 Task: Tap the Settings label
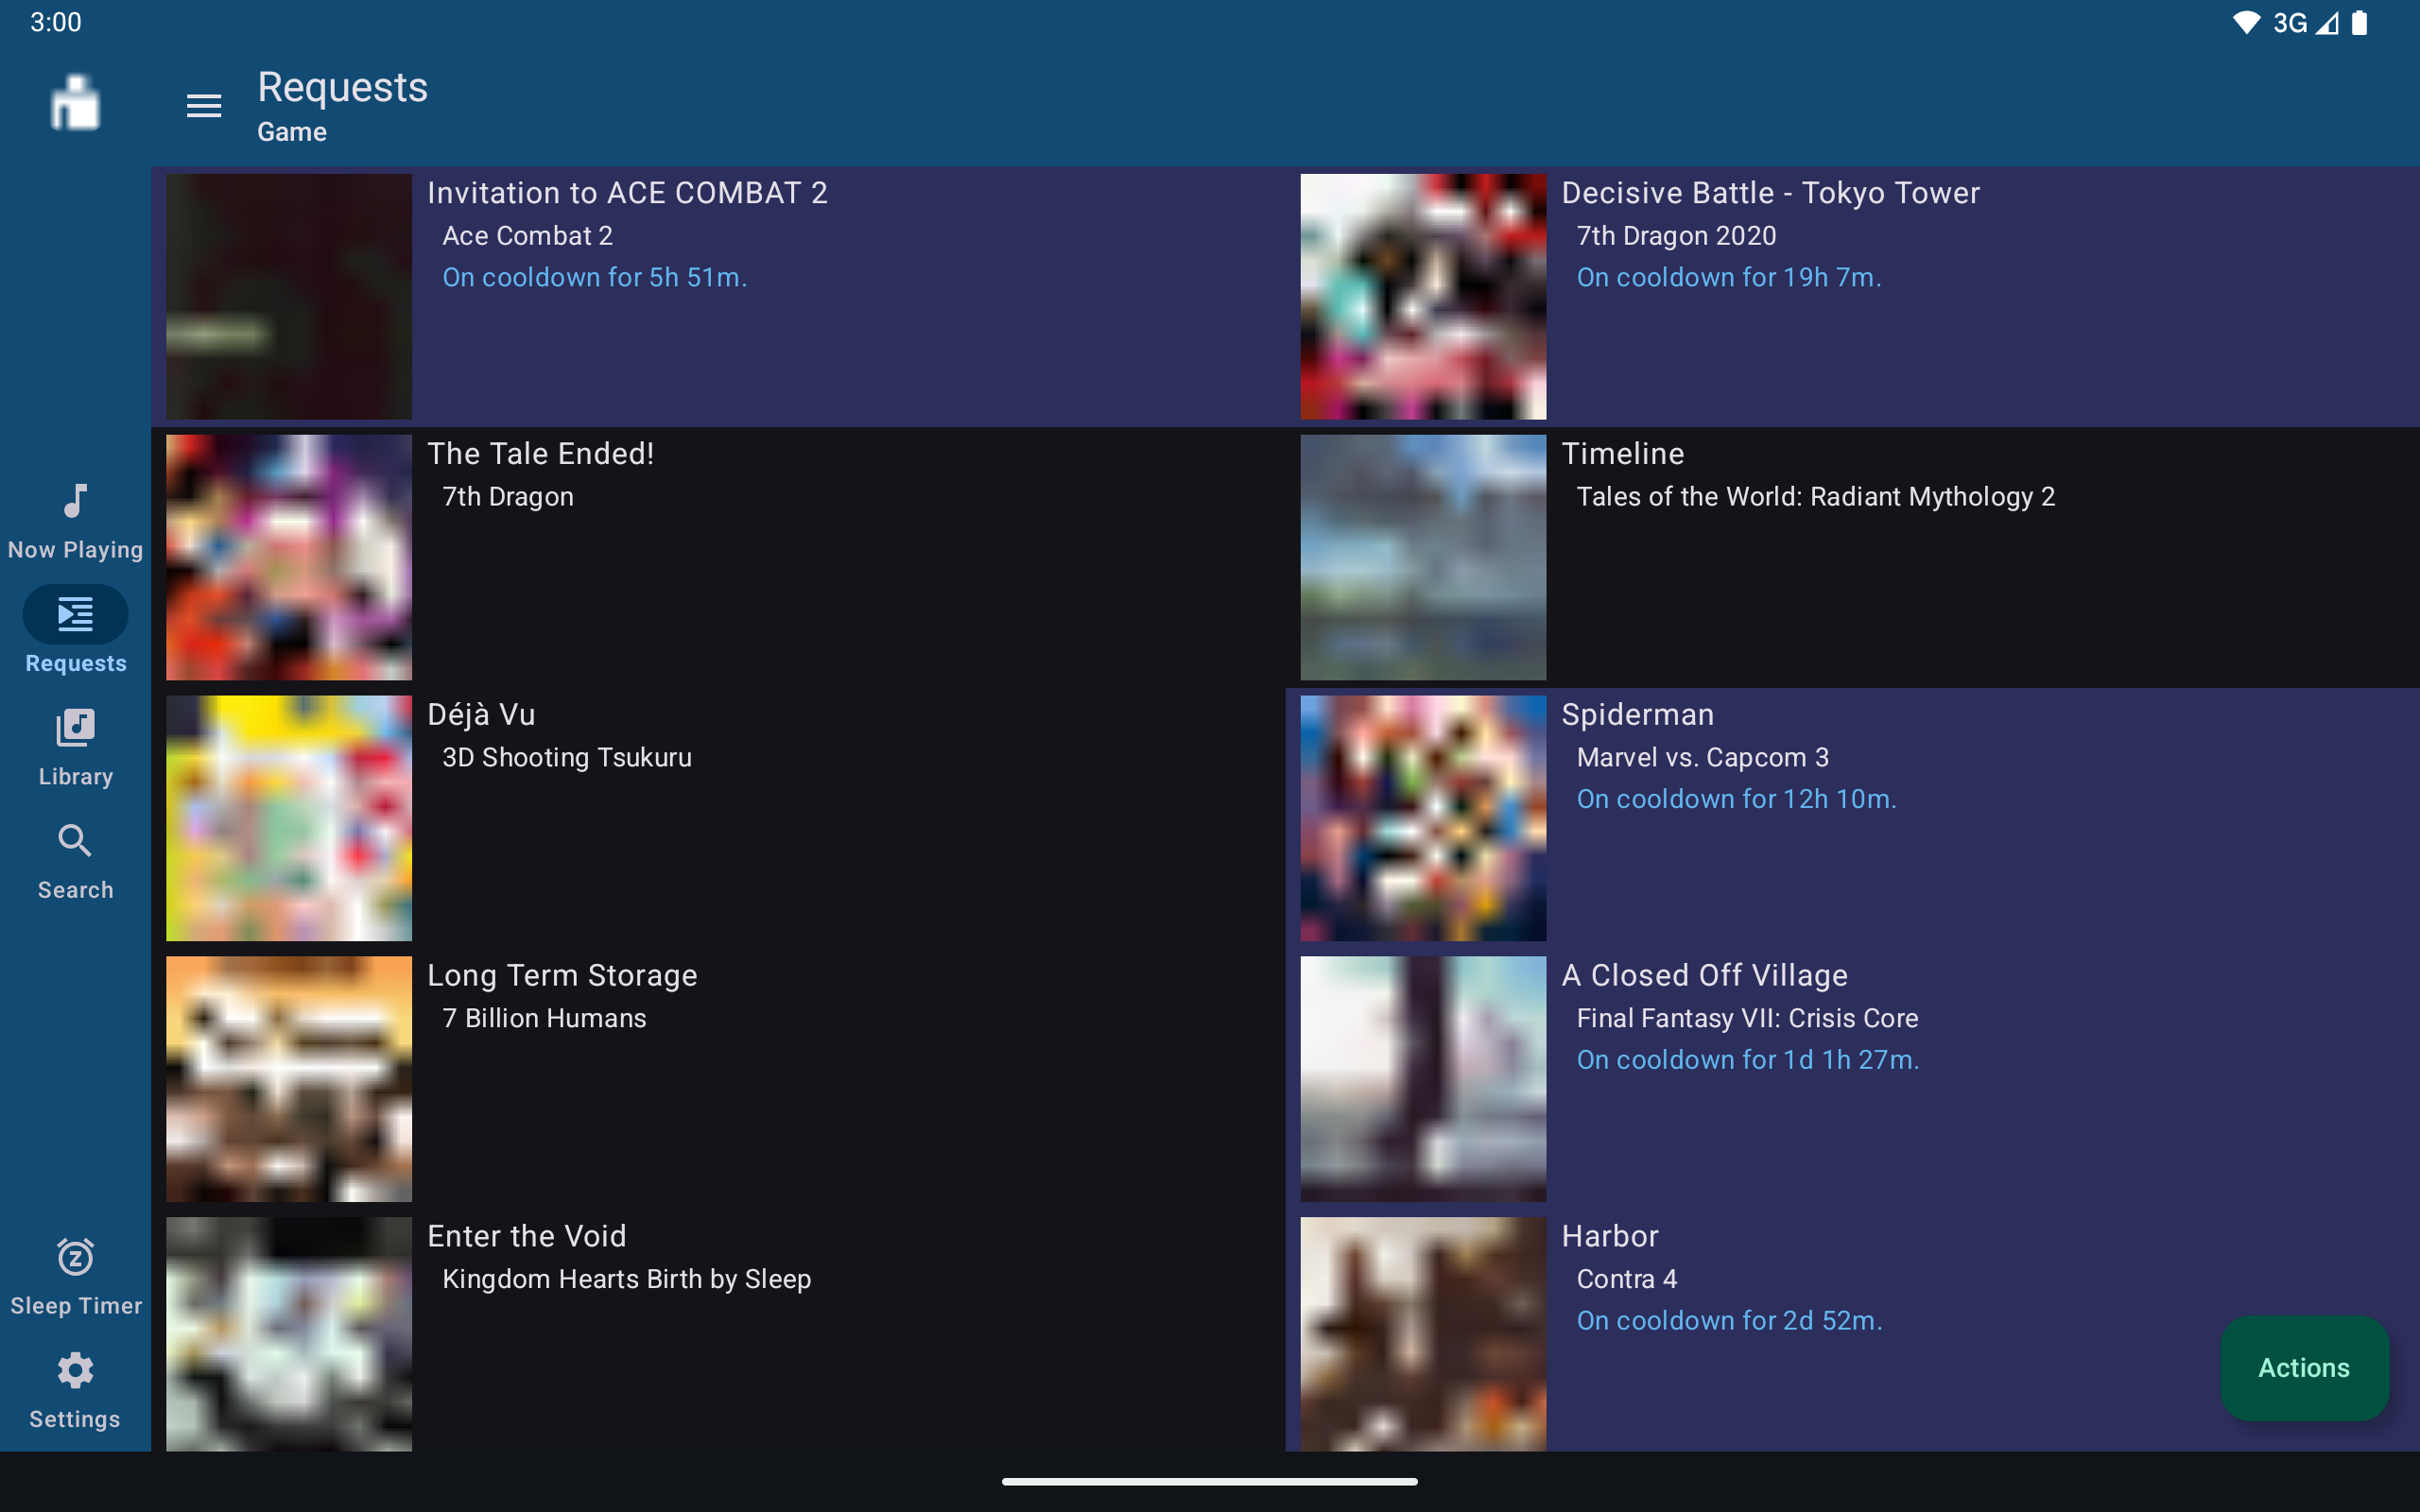point(75,1419)
